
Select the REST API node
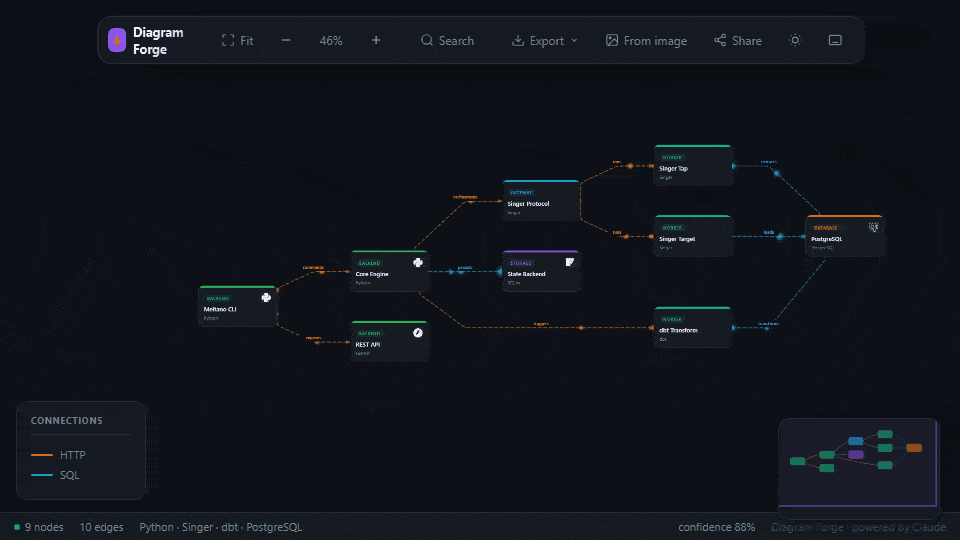[389, 341]
